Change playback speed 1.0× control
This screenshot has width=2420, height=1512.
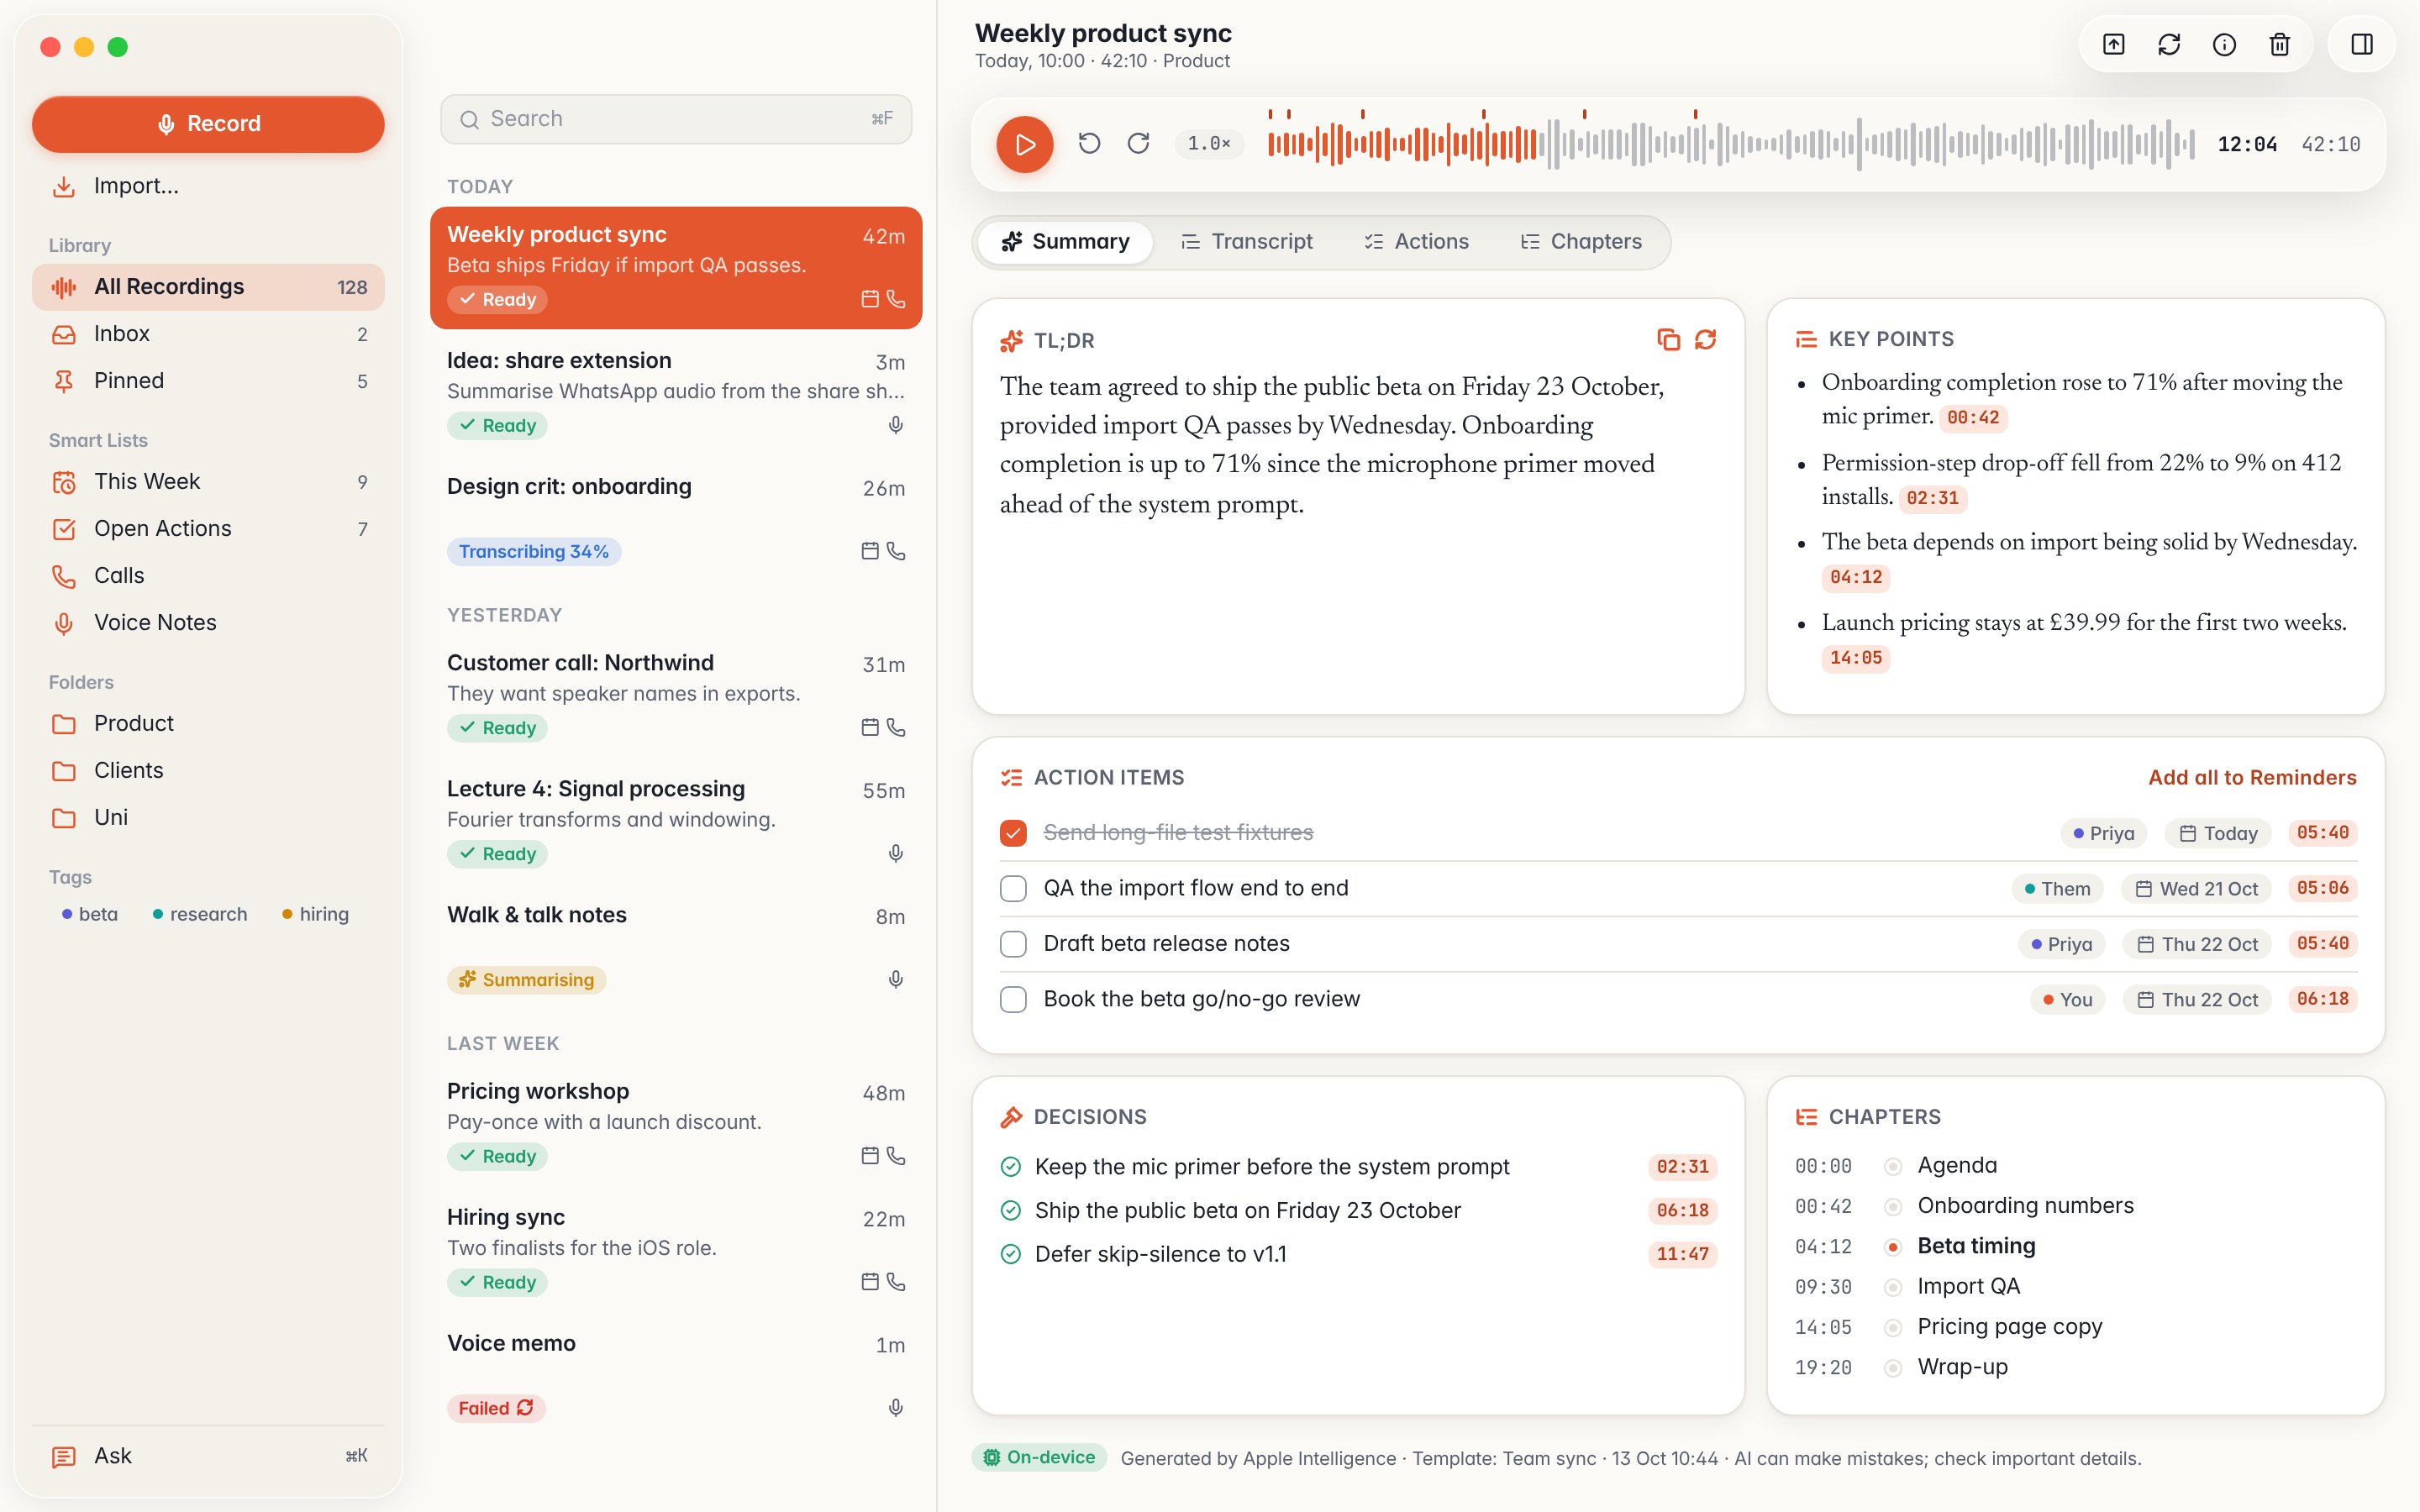click(x=1209, y=144)
